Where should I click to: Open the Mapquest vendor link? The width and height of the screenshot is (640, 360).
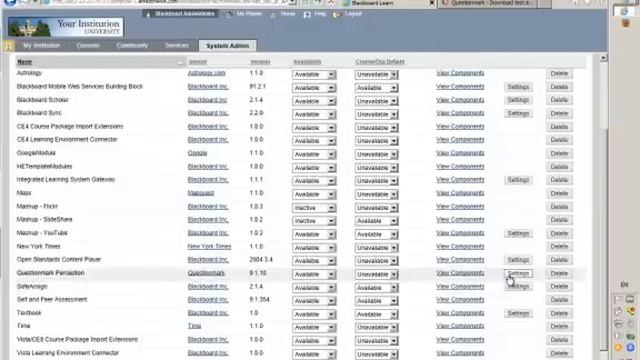pos(201,193)
